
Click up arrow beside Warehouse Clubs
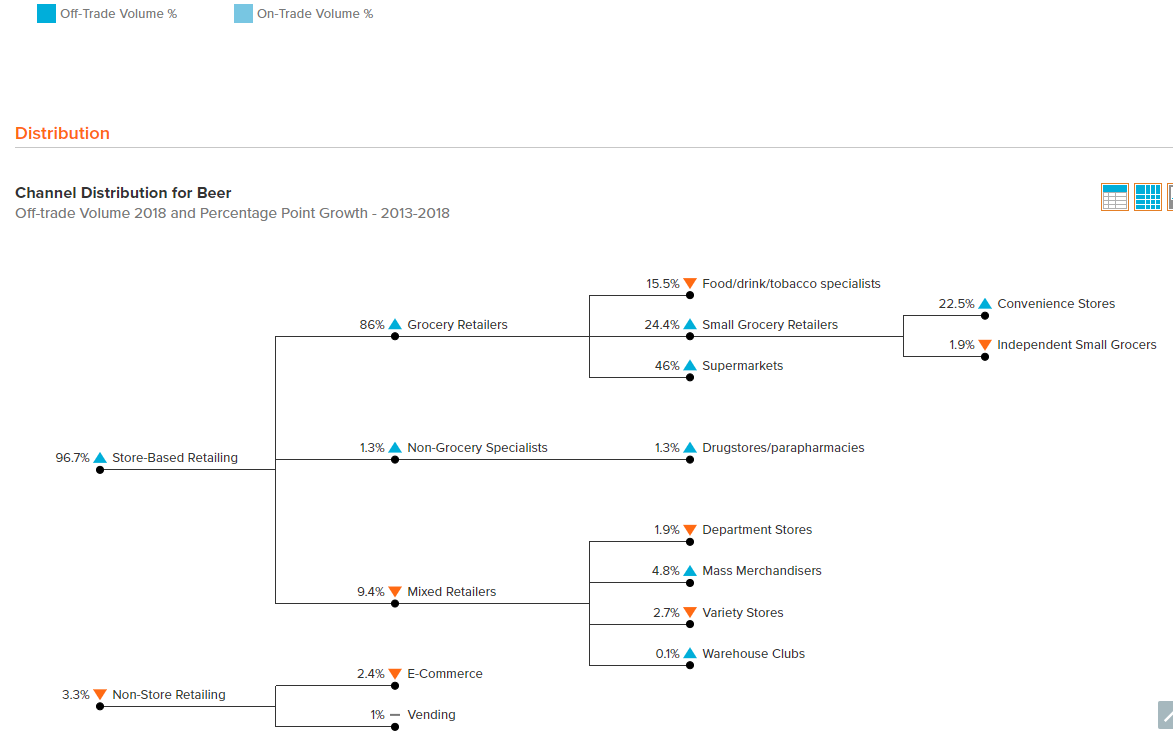[x=690, y=654]
